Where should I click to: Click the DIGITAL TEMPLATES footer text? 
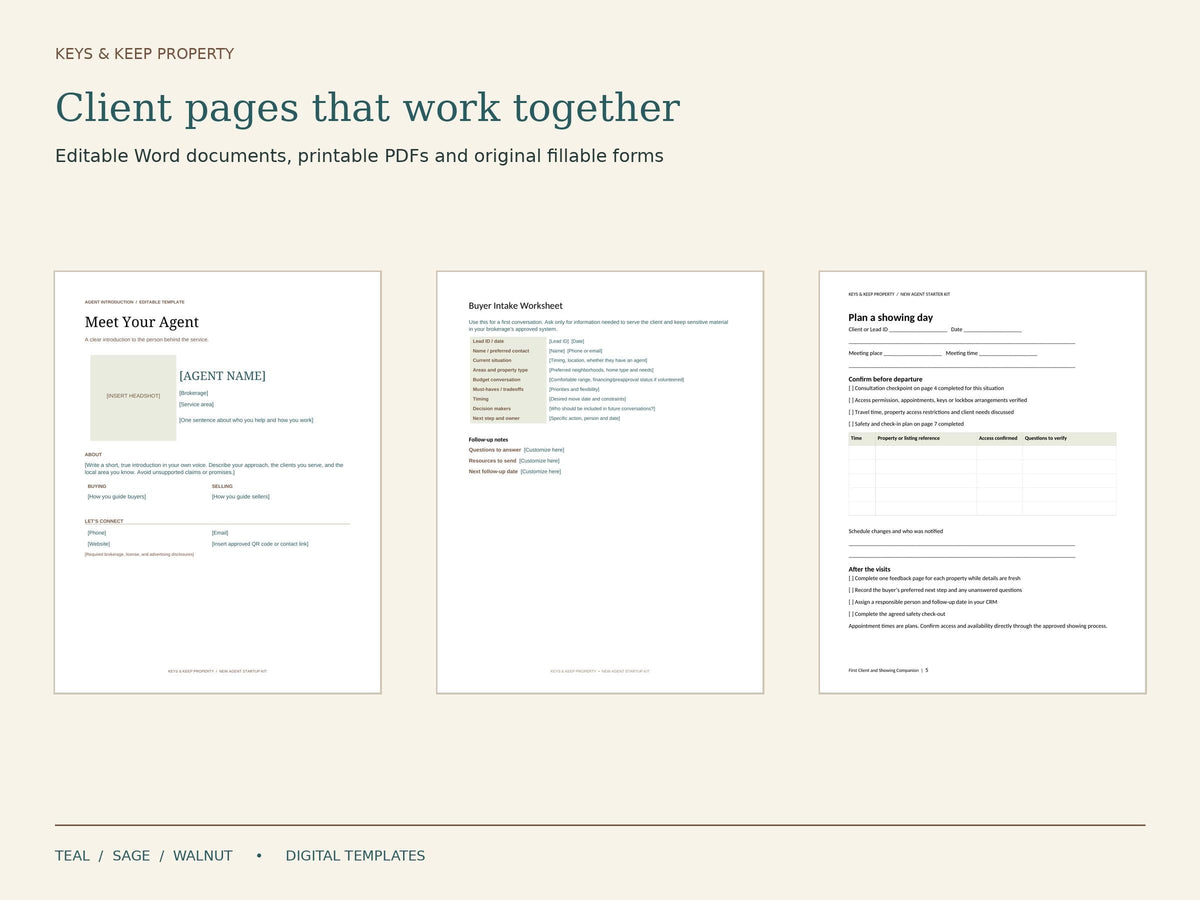click(355, 856)
